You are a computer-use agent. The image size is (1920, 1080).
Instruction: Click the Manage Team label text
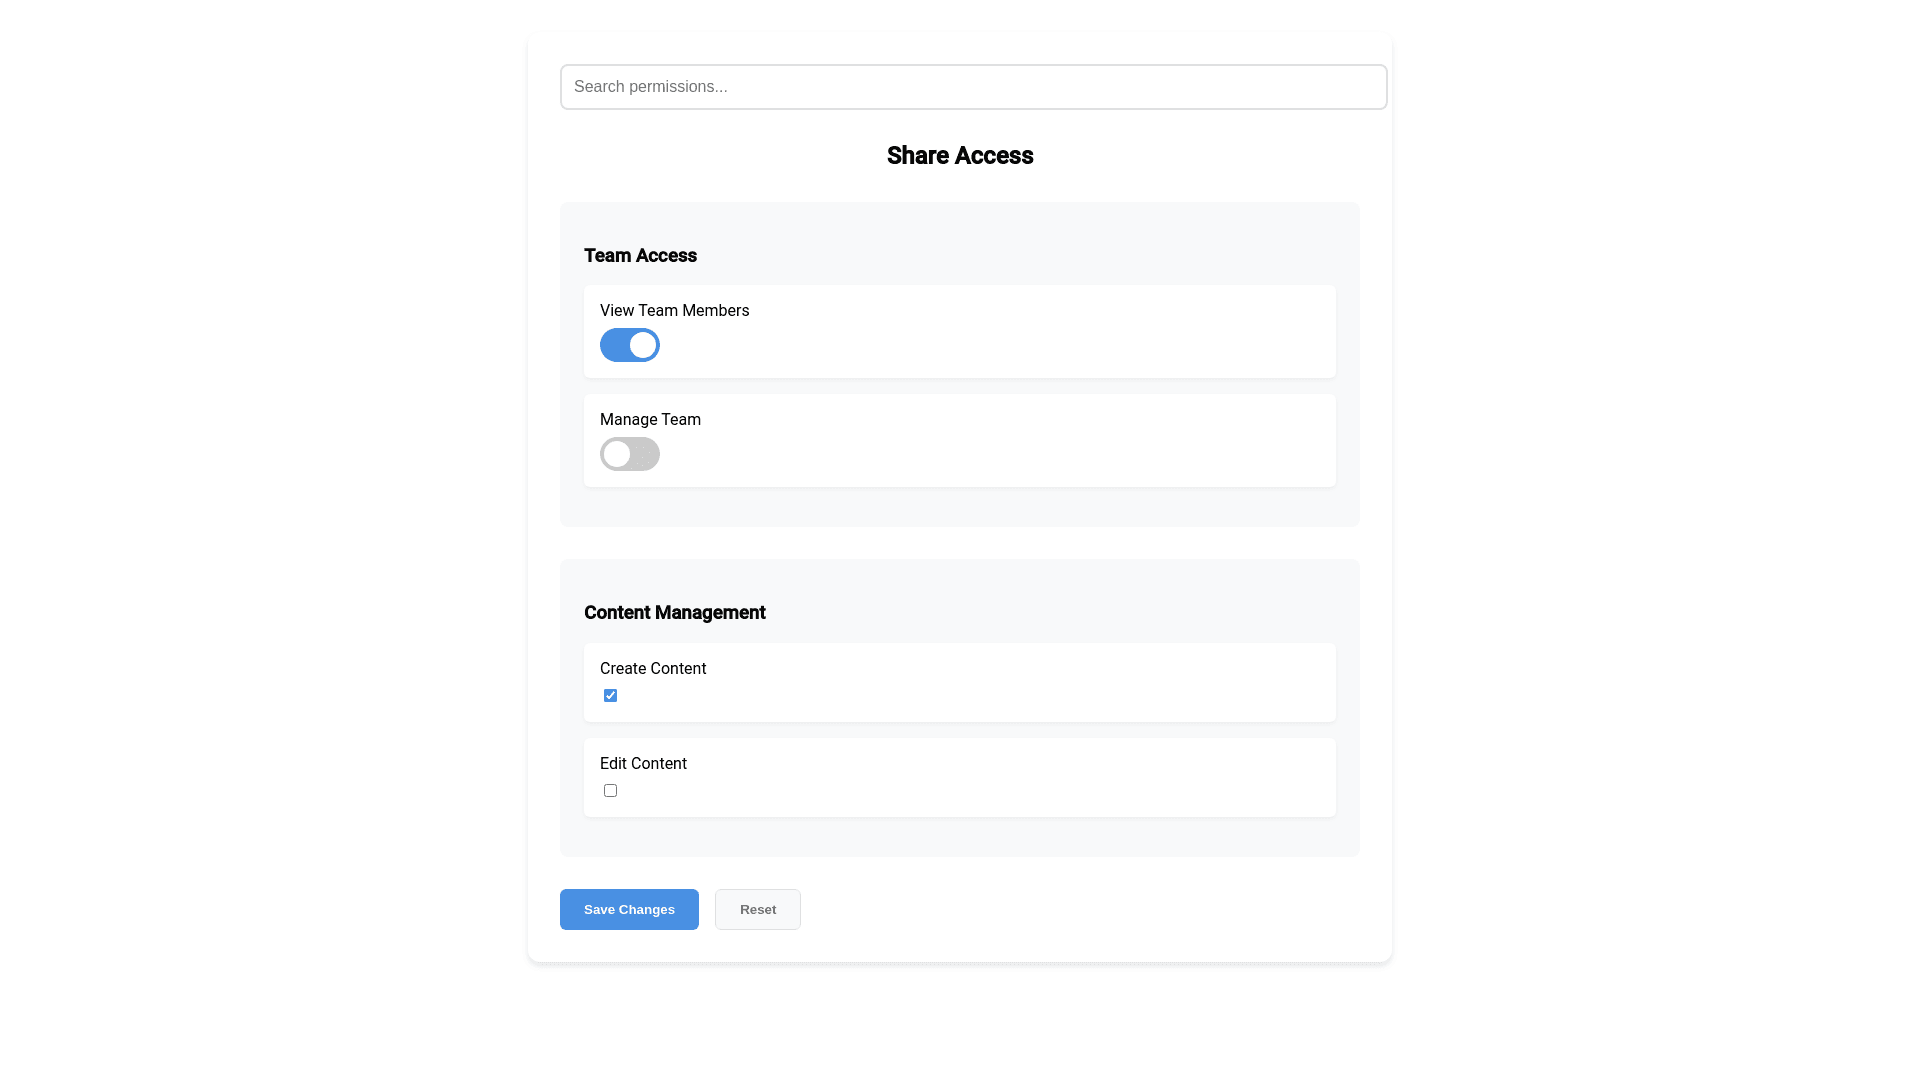point(650,419)
